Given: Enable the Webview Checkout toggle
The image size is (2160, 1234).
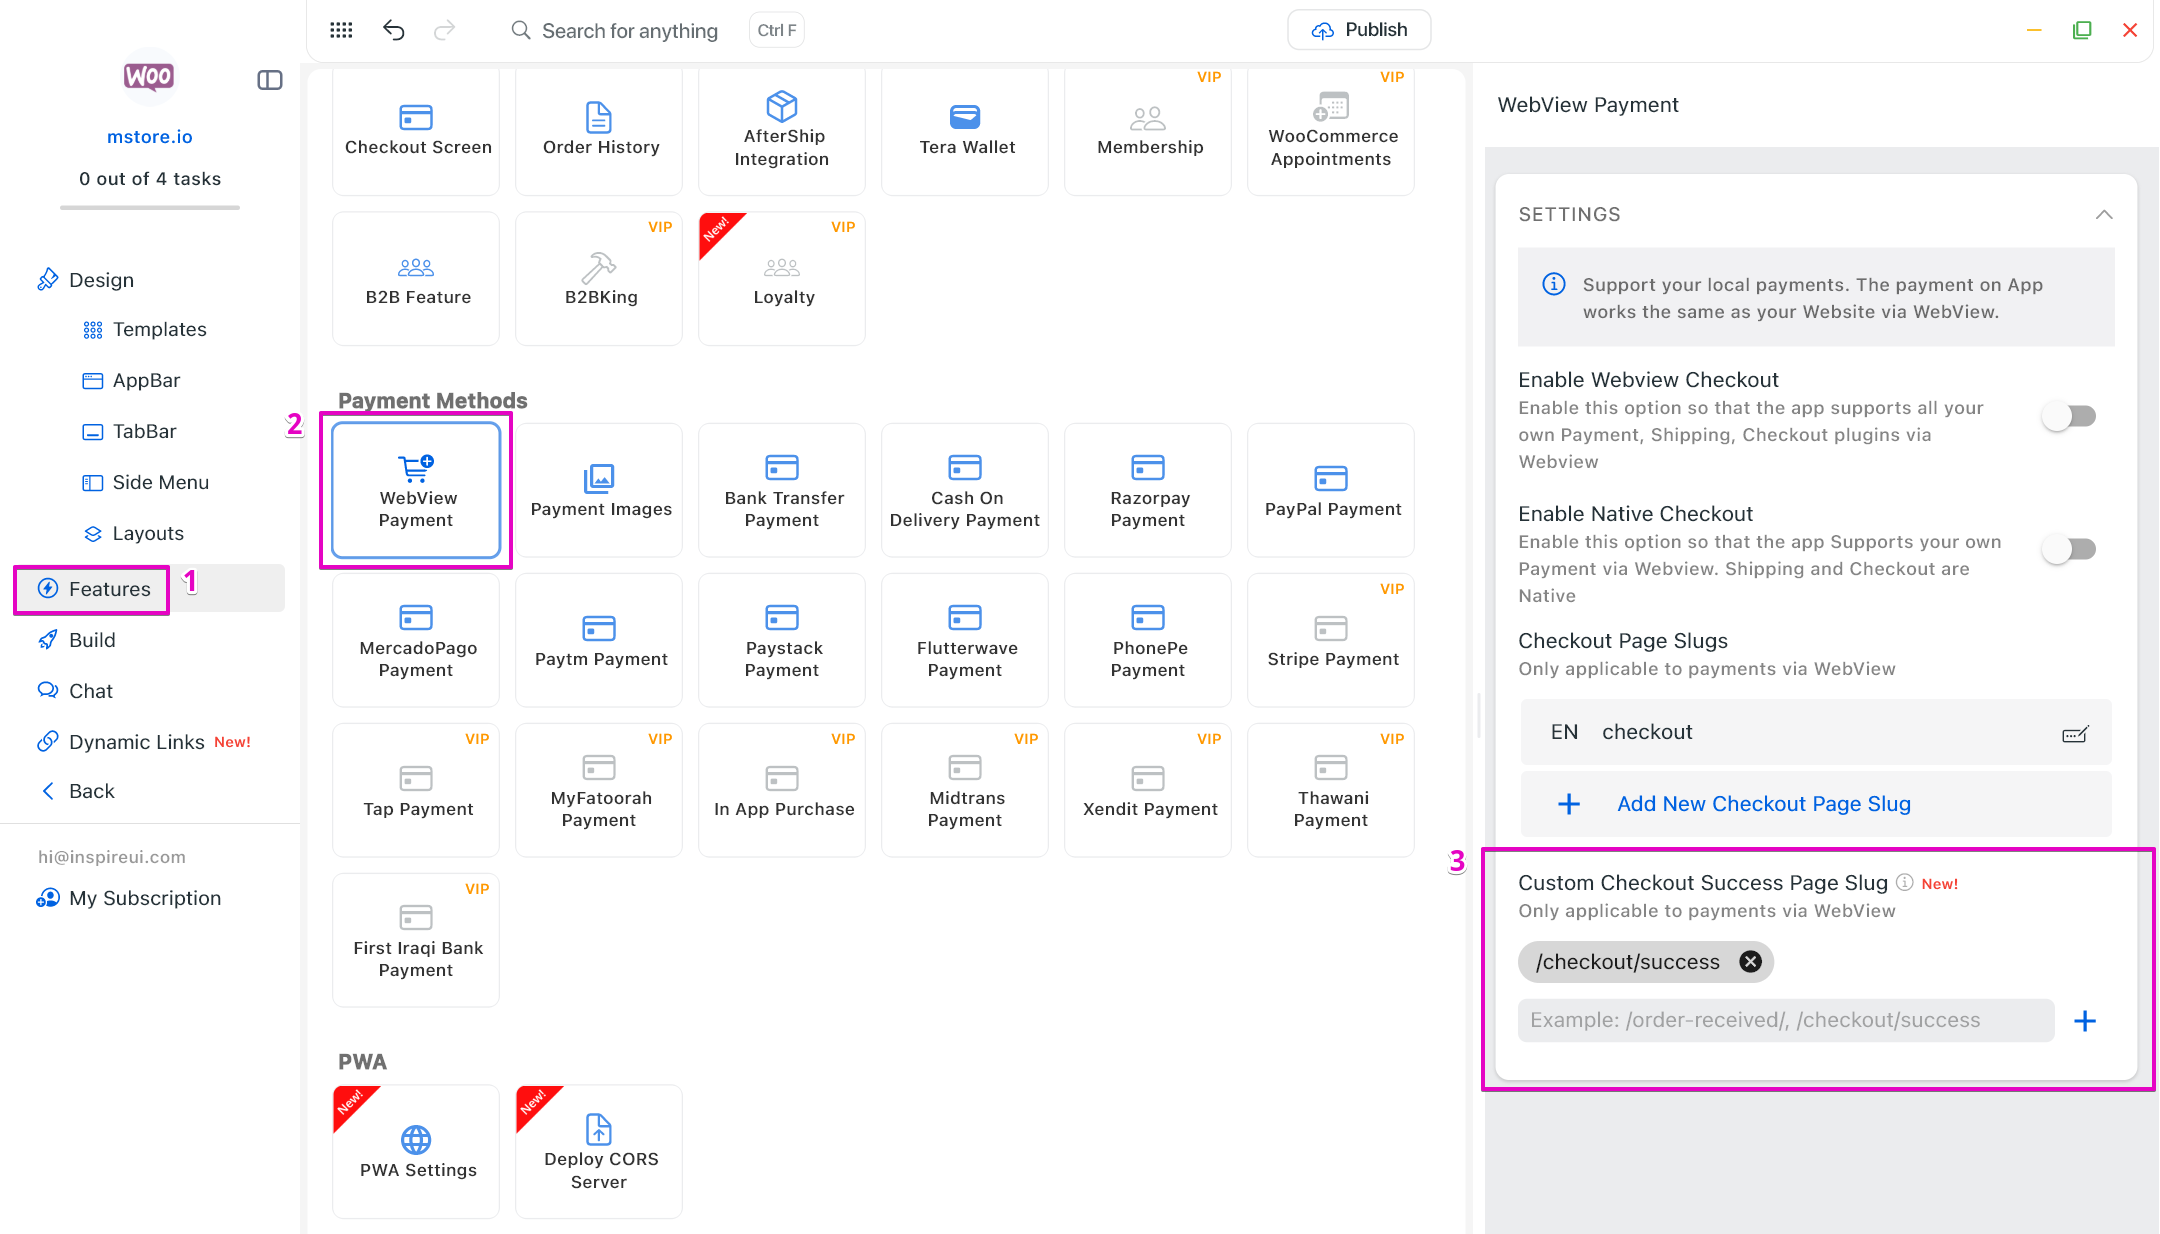Looking at the screenshot, I should point(2069,416).
